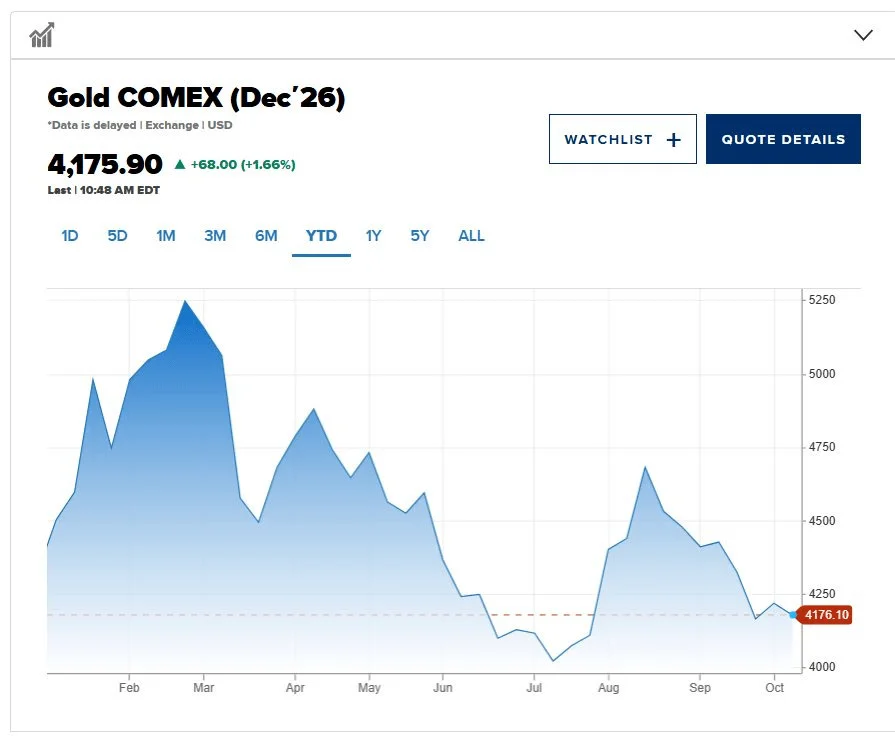Select the 5D chart range

click(117, 236)
